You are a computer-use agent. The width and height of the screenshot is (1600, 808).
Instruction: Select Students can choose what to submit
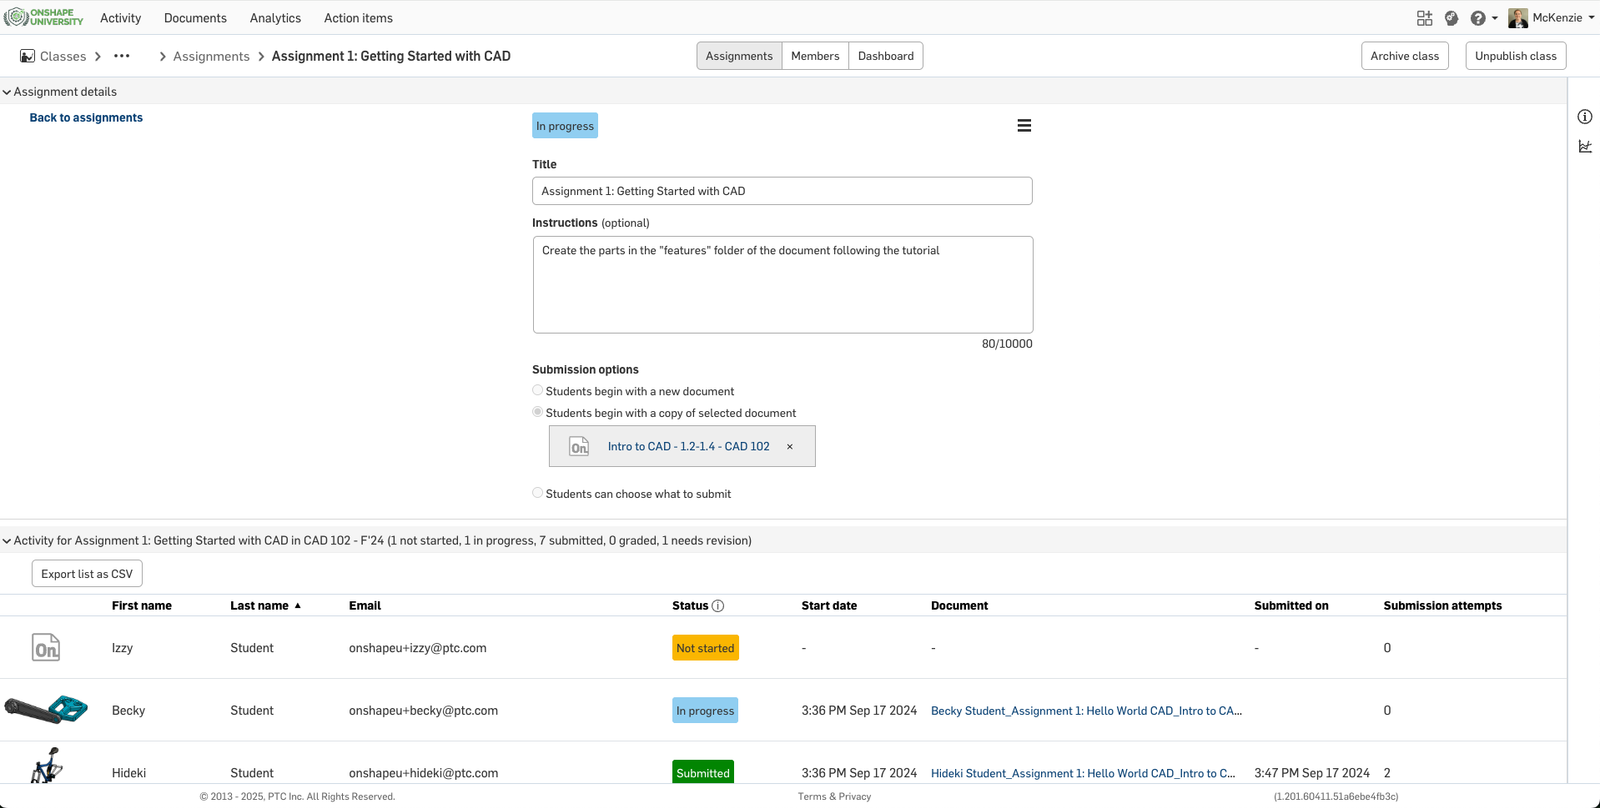[x=538, y=493]
